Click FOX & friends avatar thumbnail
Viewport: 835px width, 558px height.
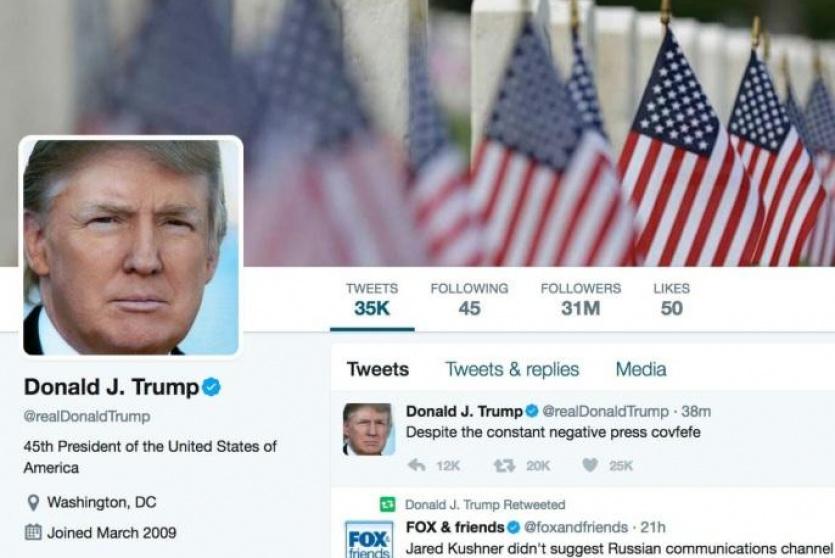tap(369, 539)
